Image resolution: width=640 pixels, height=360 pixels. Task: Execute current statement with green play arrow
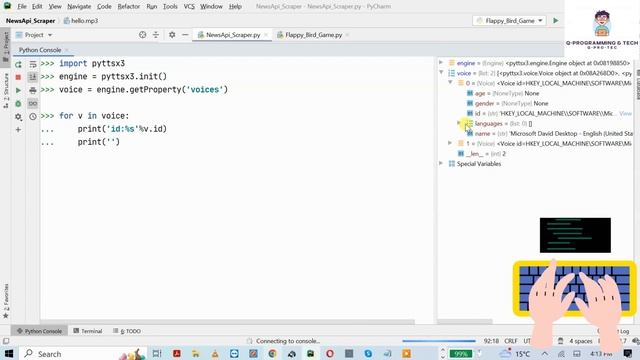pyautogui.click(x=18, y=90)
